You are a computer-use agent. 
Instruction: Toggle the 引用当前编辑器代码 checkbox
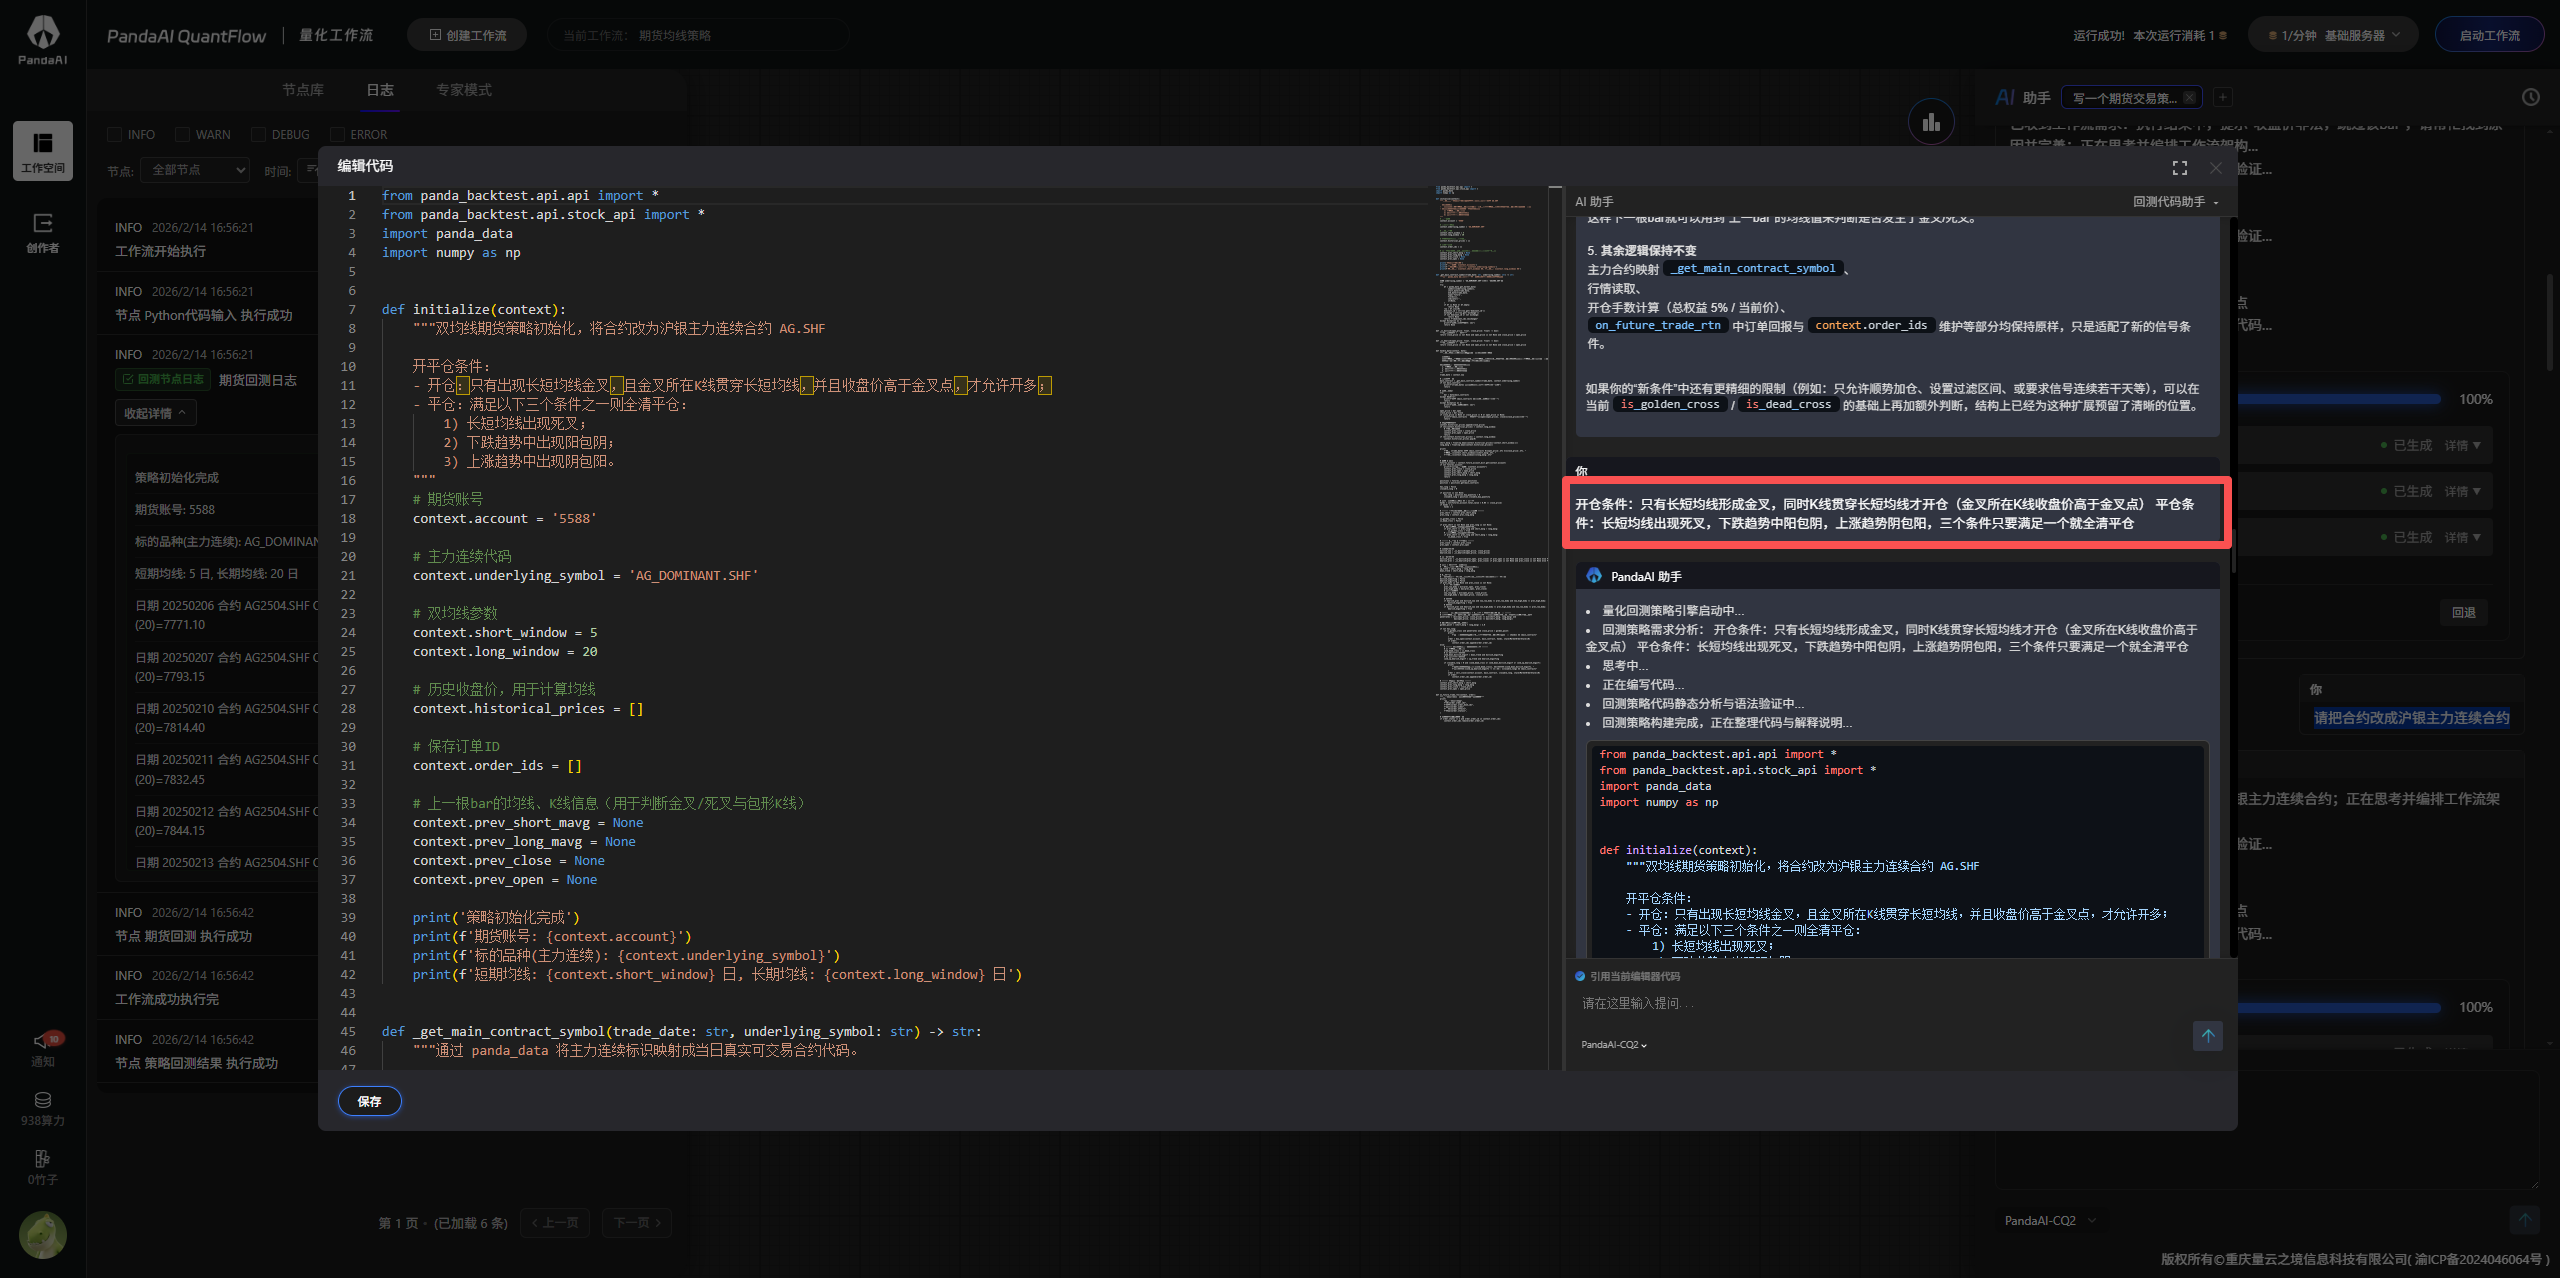click(1580, 976)
